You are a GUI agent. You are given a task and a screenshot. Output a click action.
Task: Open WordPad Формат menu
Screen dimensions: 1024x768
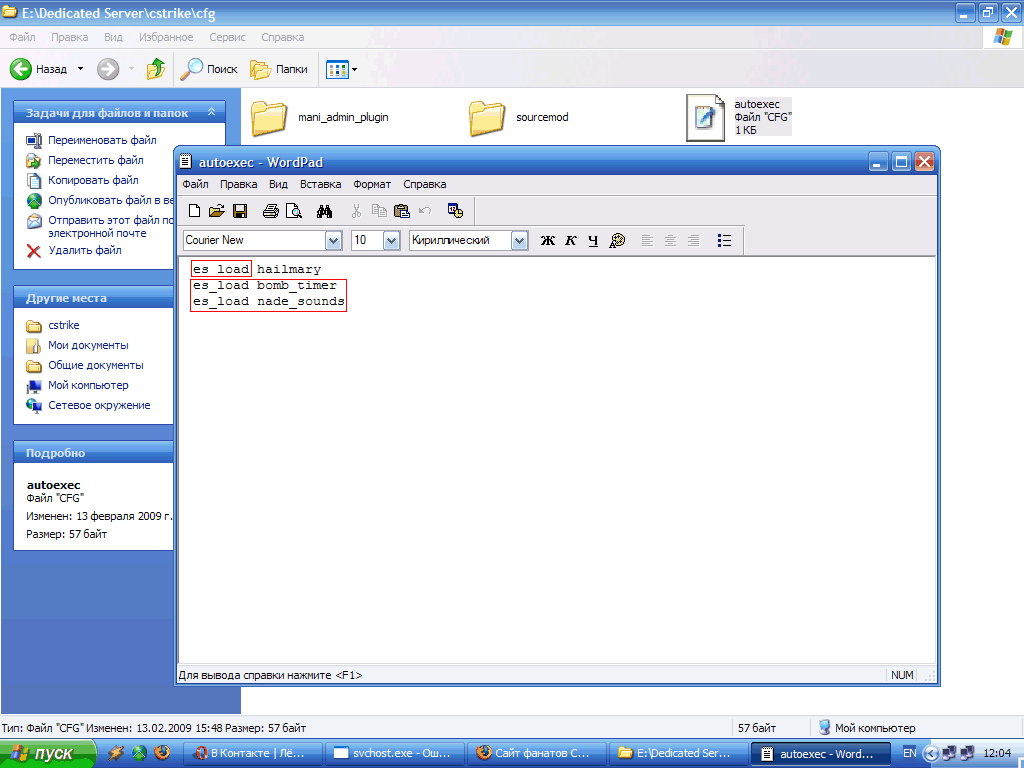(x=372, y=184)
